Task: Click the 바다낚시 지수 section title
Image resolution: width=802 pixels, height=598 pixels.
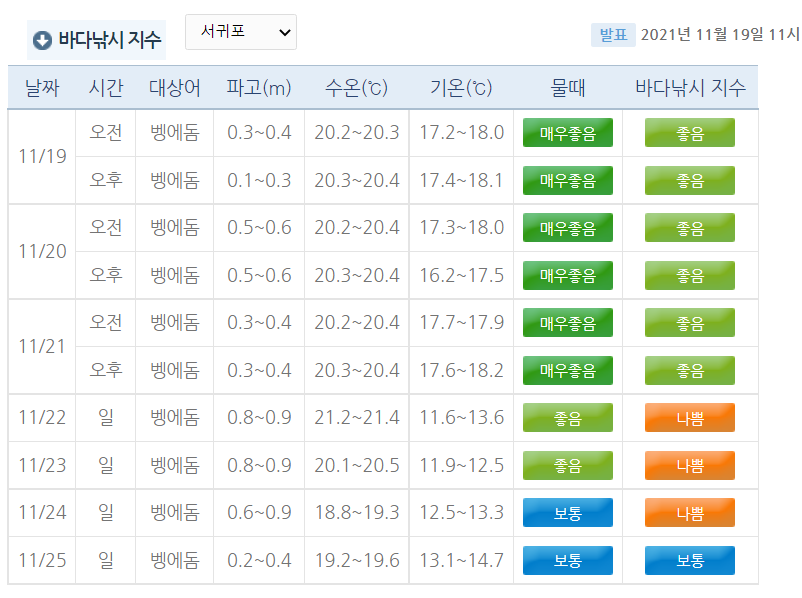Action: [109, 40]
